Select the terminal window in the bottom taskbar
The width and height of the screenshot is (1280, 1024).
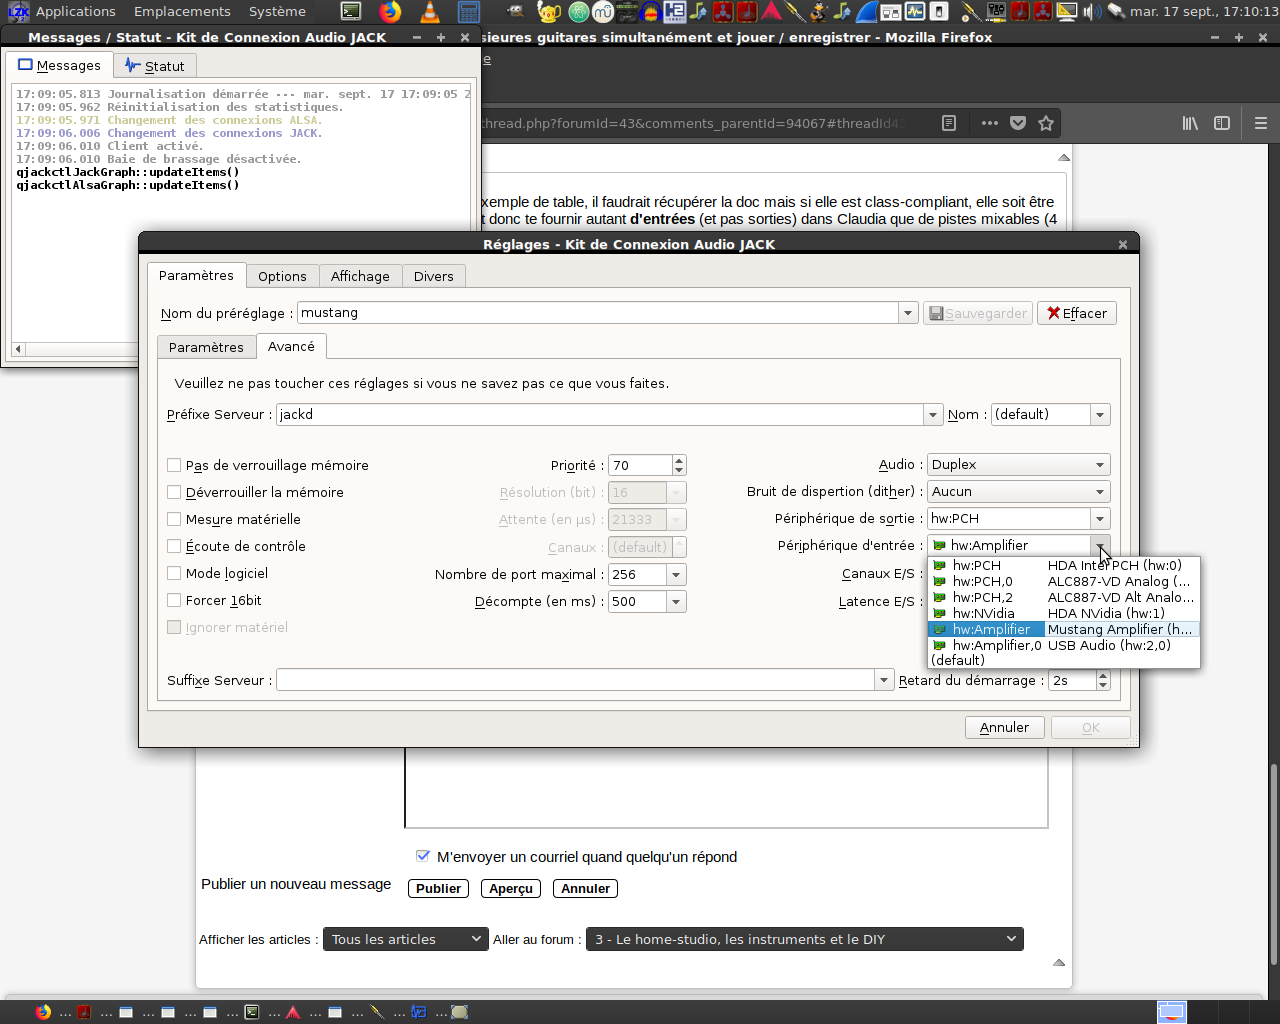pos(251,1012)
